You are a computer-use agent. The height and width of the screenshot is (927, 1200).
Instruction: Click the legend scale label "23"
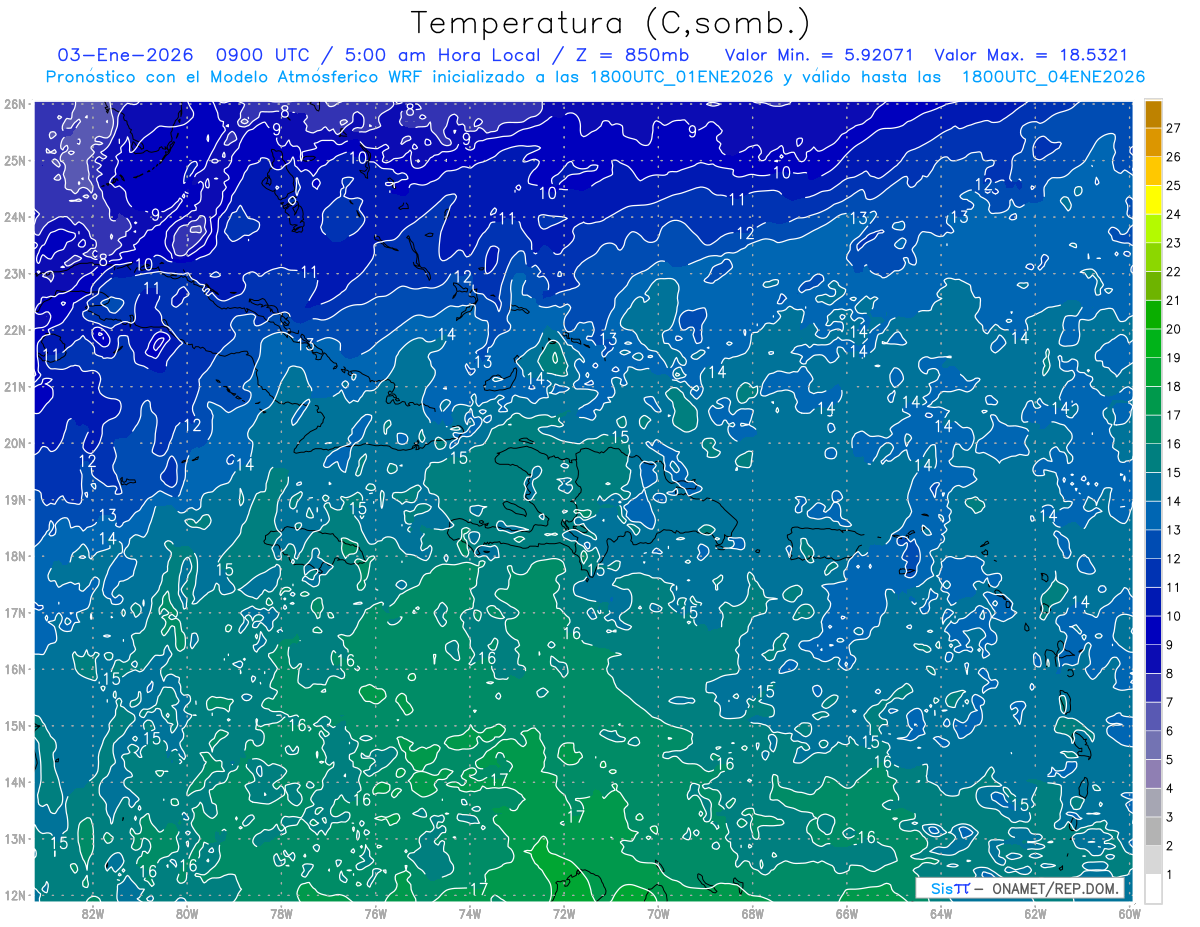[1174, 243]
